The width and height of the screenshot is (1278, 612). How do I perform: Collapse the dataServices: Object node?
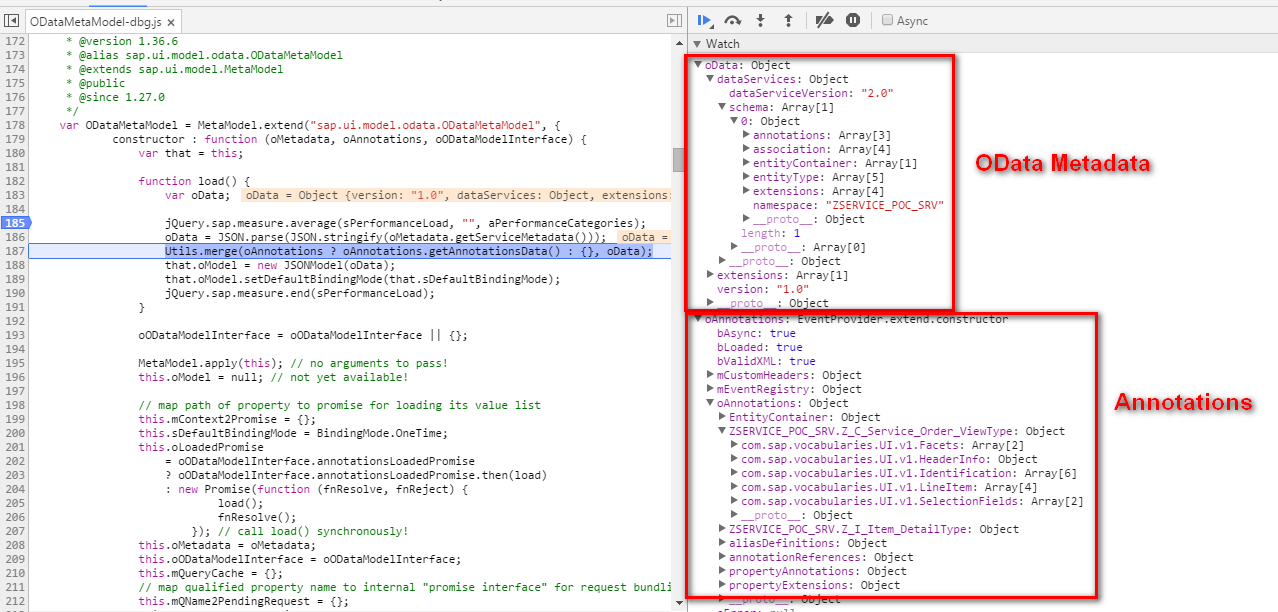pos(709,79)
